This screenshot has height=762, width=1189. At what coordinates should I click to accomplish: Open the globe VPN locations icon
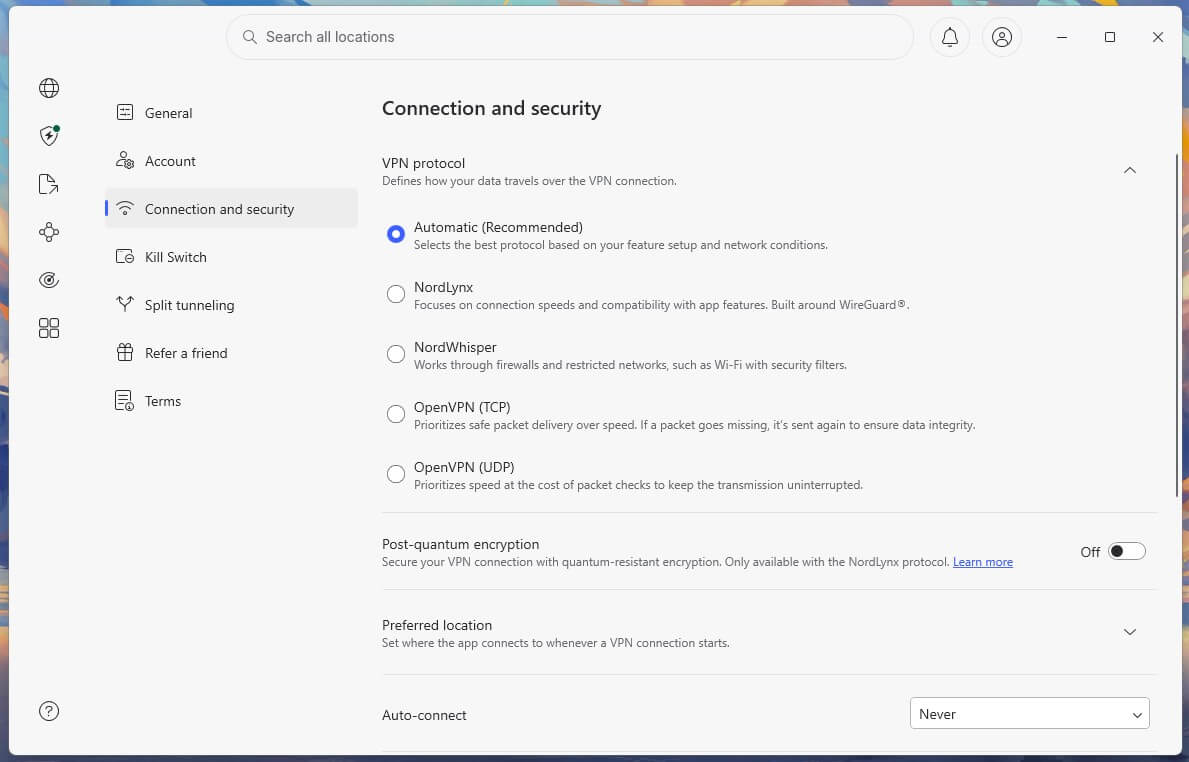tap(49, 88)
